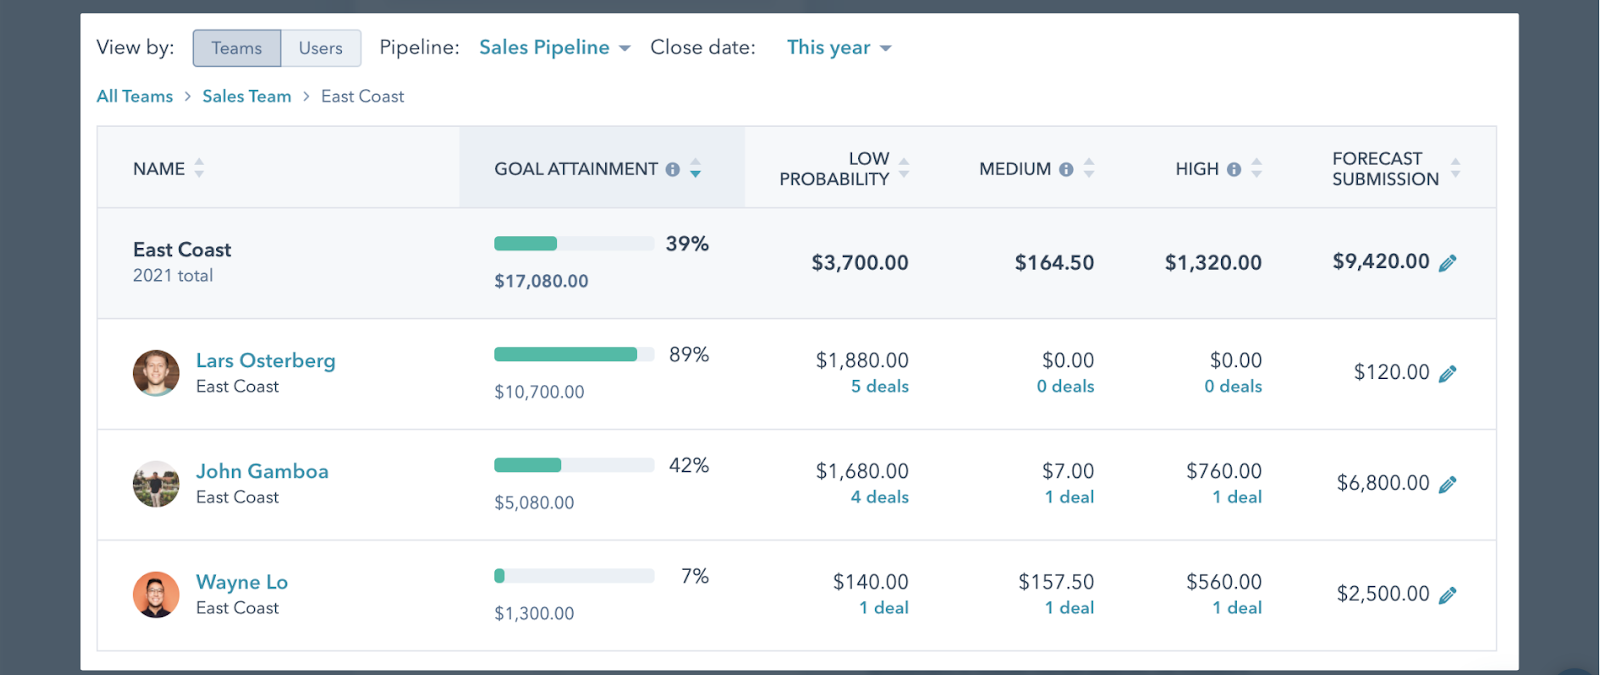Image resolution: width=1600 pixels, height=675 pixels.
Task: Go to All Teams breadcrumb
Action: click(135, 97)
